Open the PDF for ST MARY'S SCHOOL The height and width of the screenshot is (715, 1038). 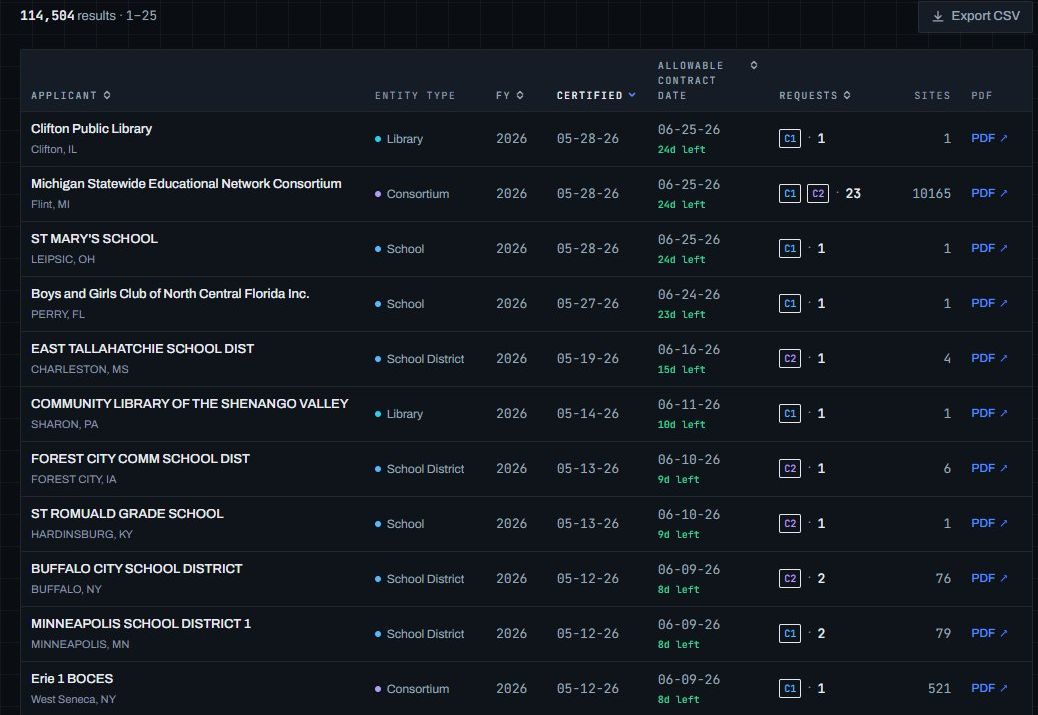989,248
